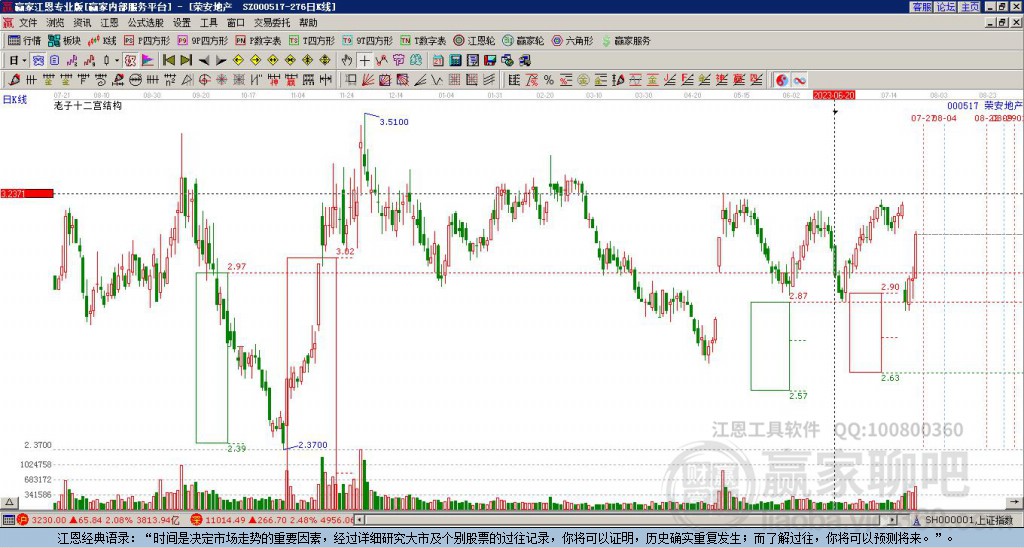Click the infinity loop icon

(x=799, y=80)
